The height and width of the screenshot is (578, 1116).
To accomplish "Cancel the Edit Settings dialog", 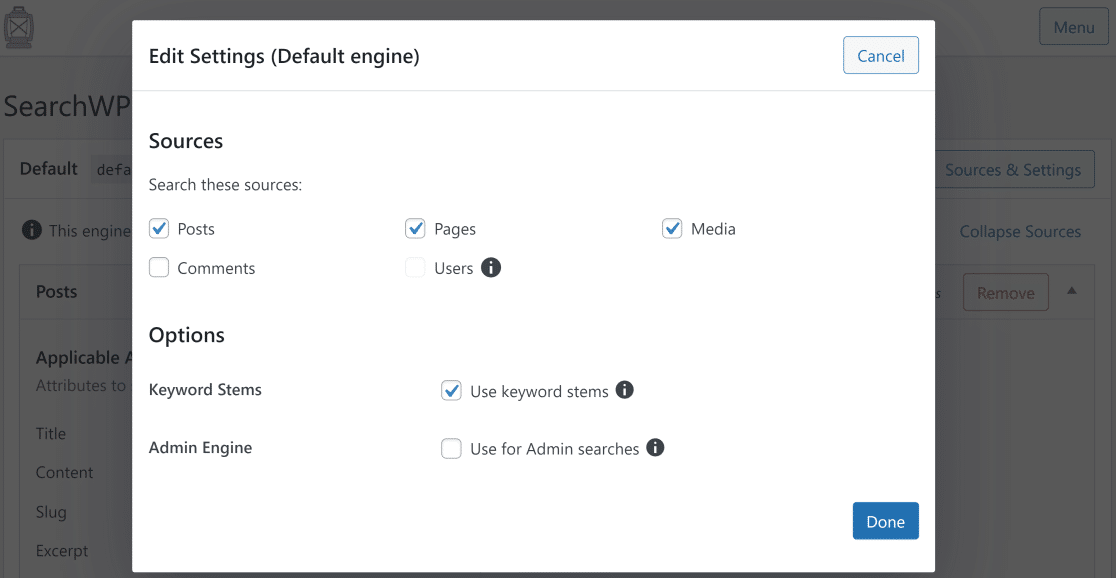I will coord(881,56).
